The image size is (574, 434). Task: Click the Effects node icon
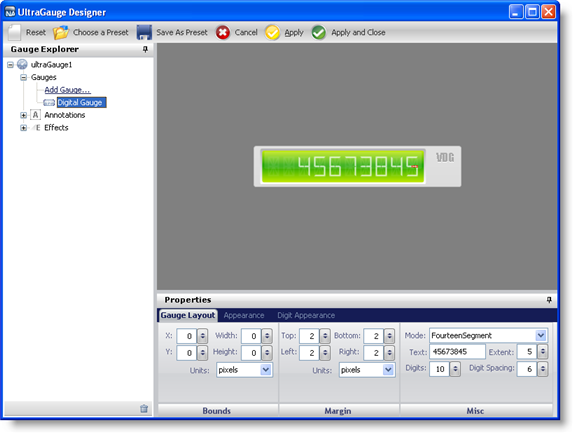[x=36, y=128]
